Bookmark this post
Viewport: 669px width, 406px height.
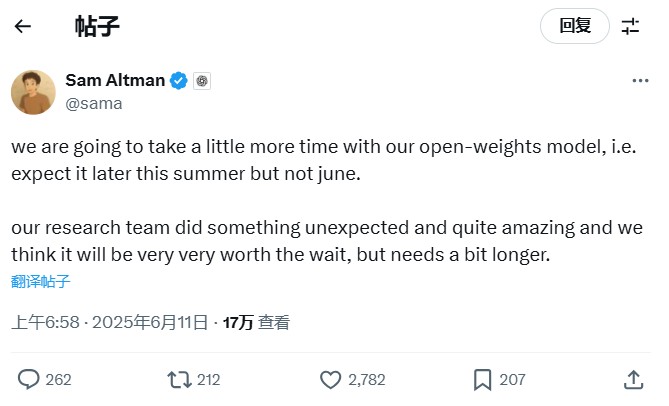[482, 379]
